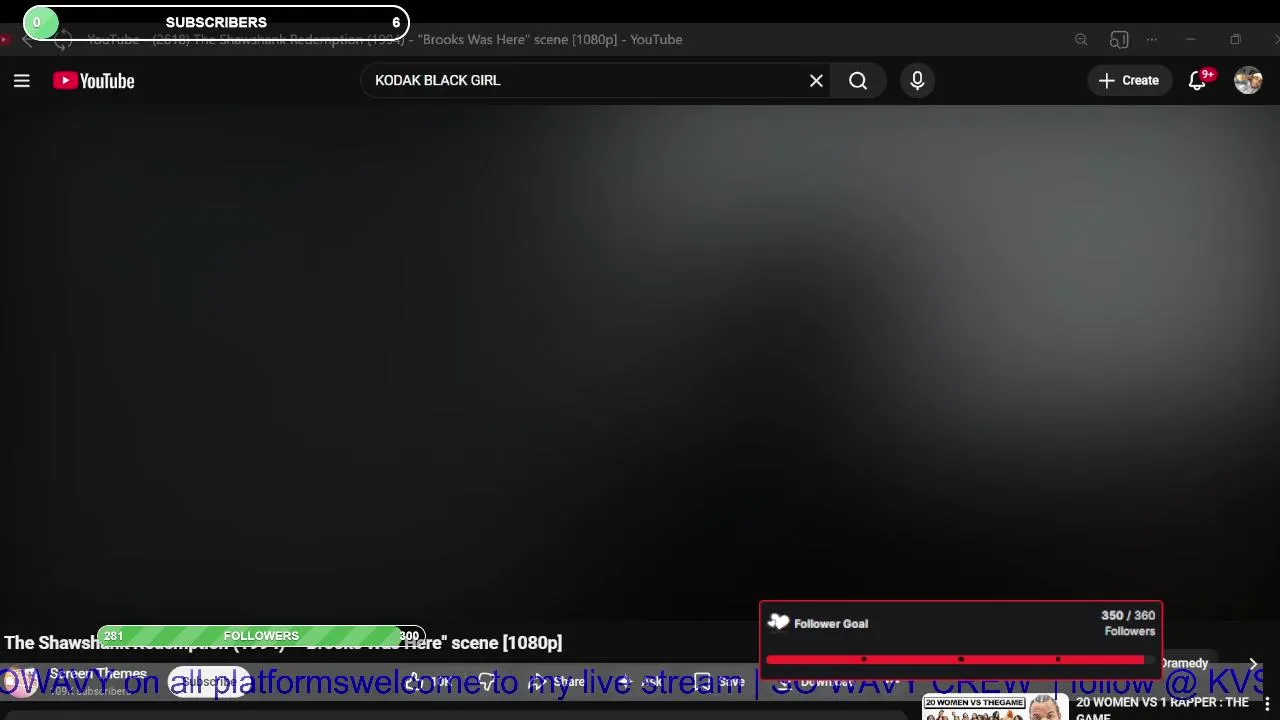1280x720 pixels.
Task: Go to YouTube home via logo
Action: 94,81
